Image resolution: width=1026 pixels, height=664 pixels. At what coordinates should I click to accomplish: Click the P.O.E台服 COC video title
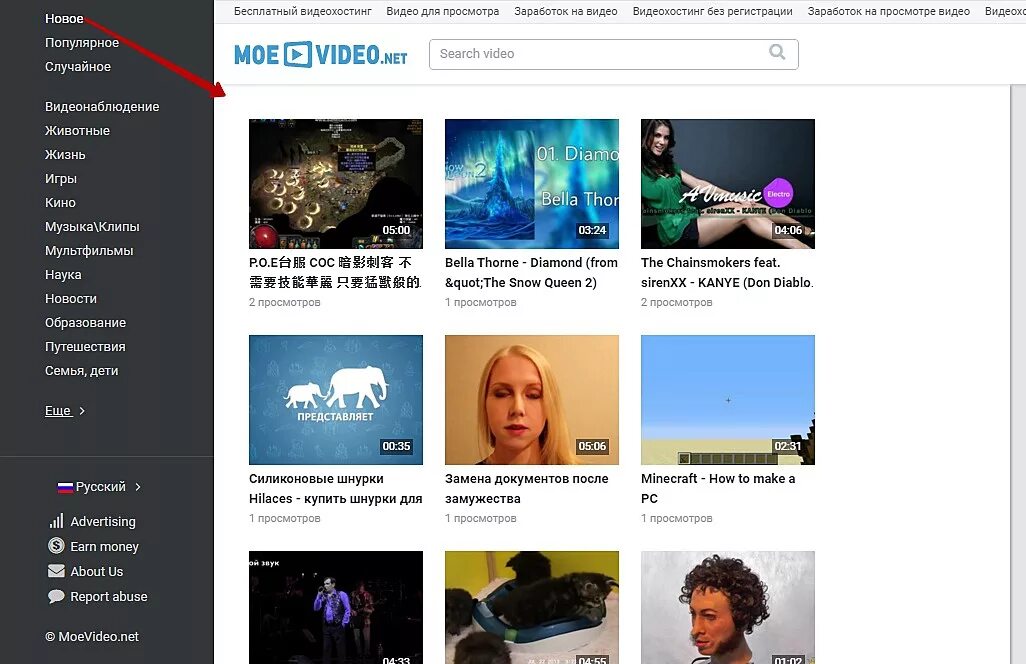point(335,272)
